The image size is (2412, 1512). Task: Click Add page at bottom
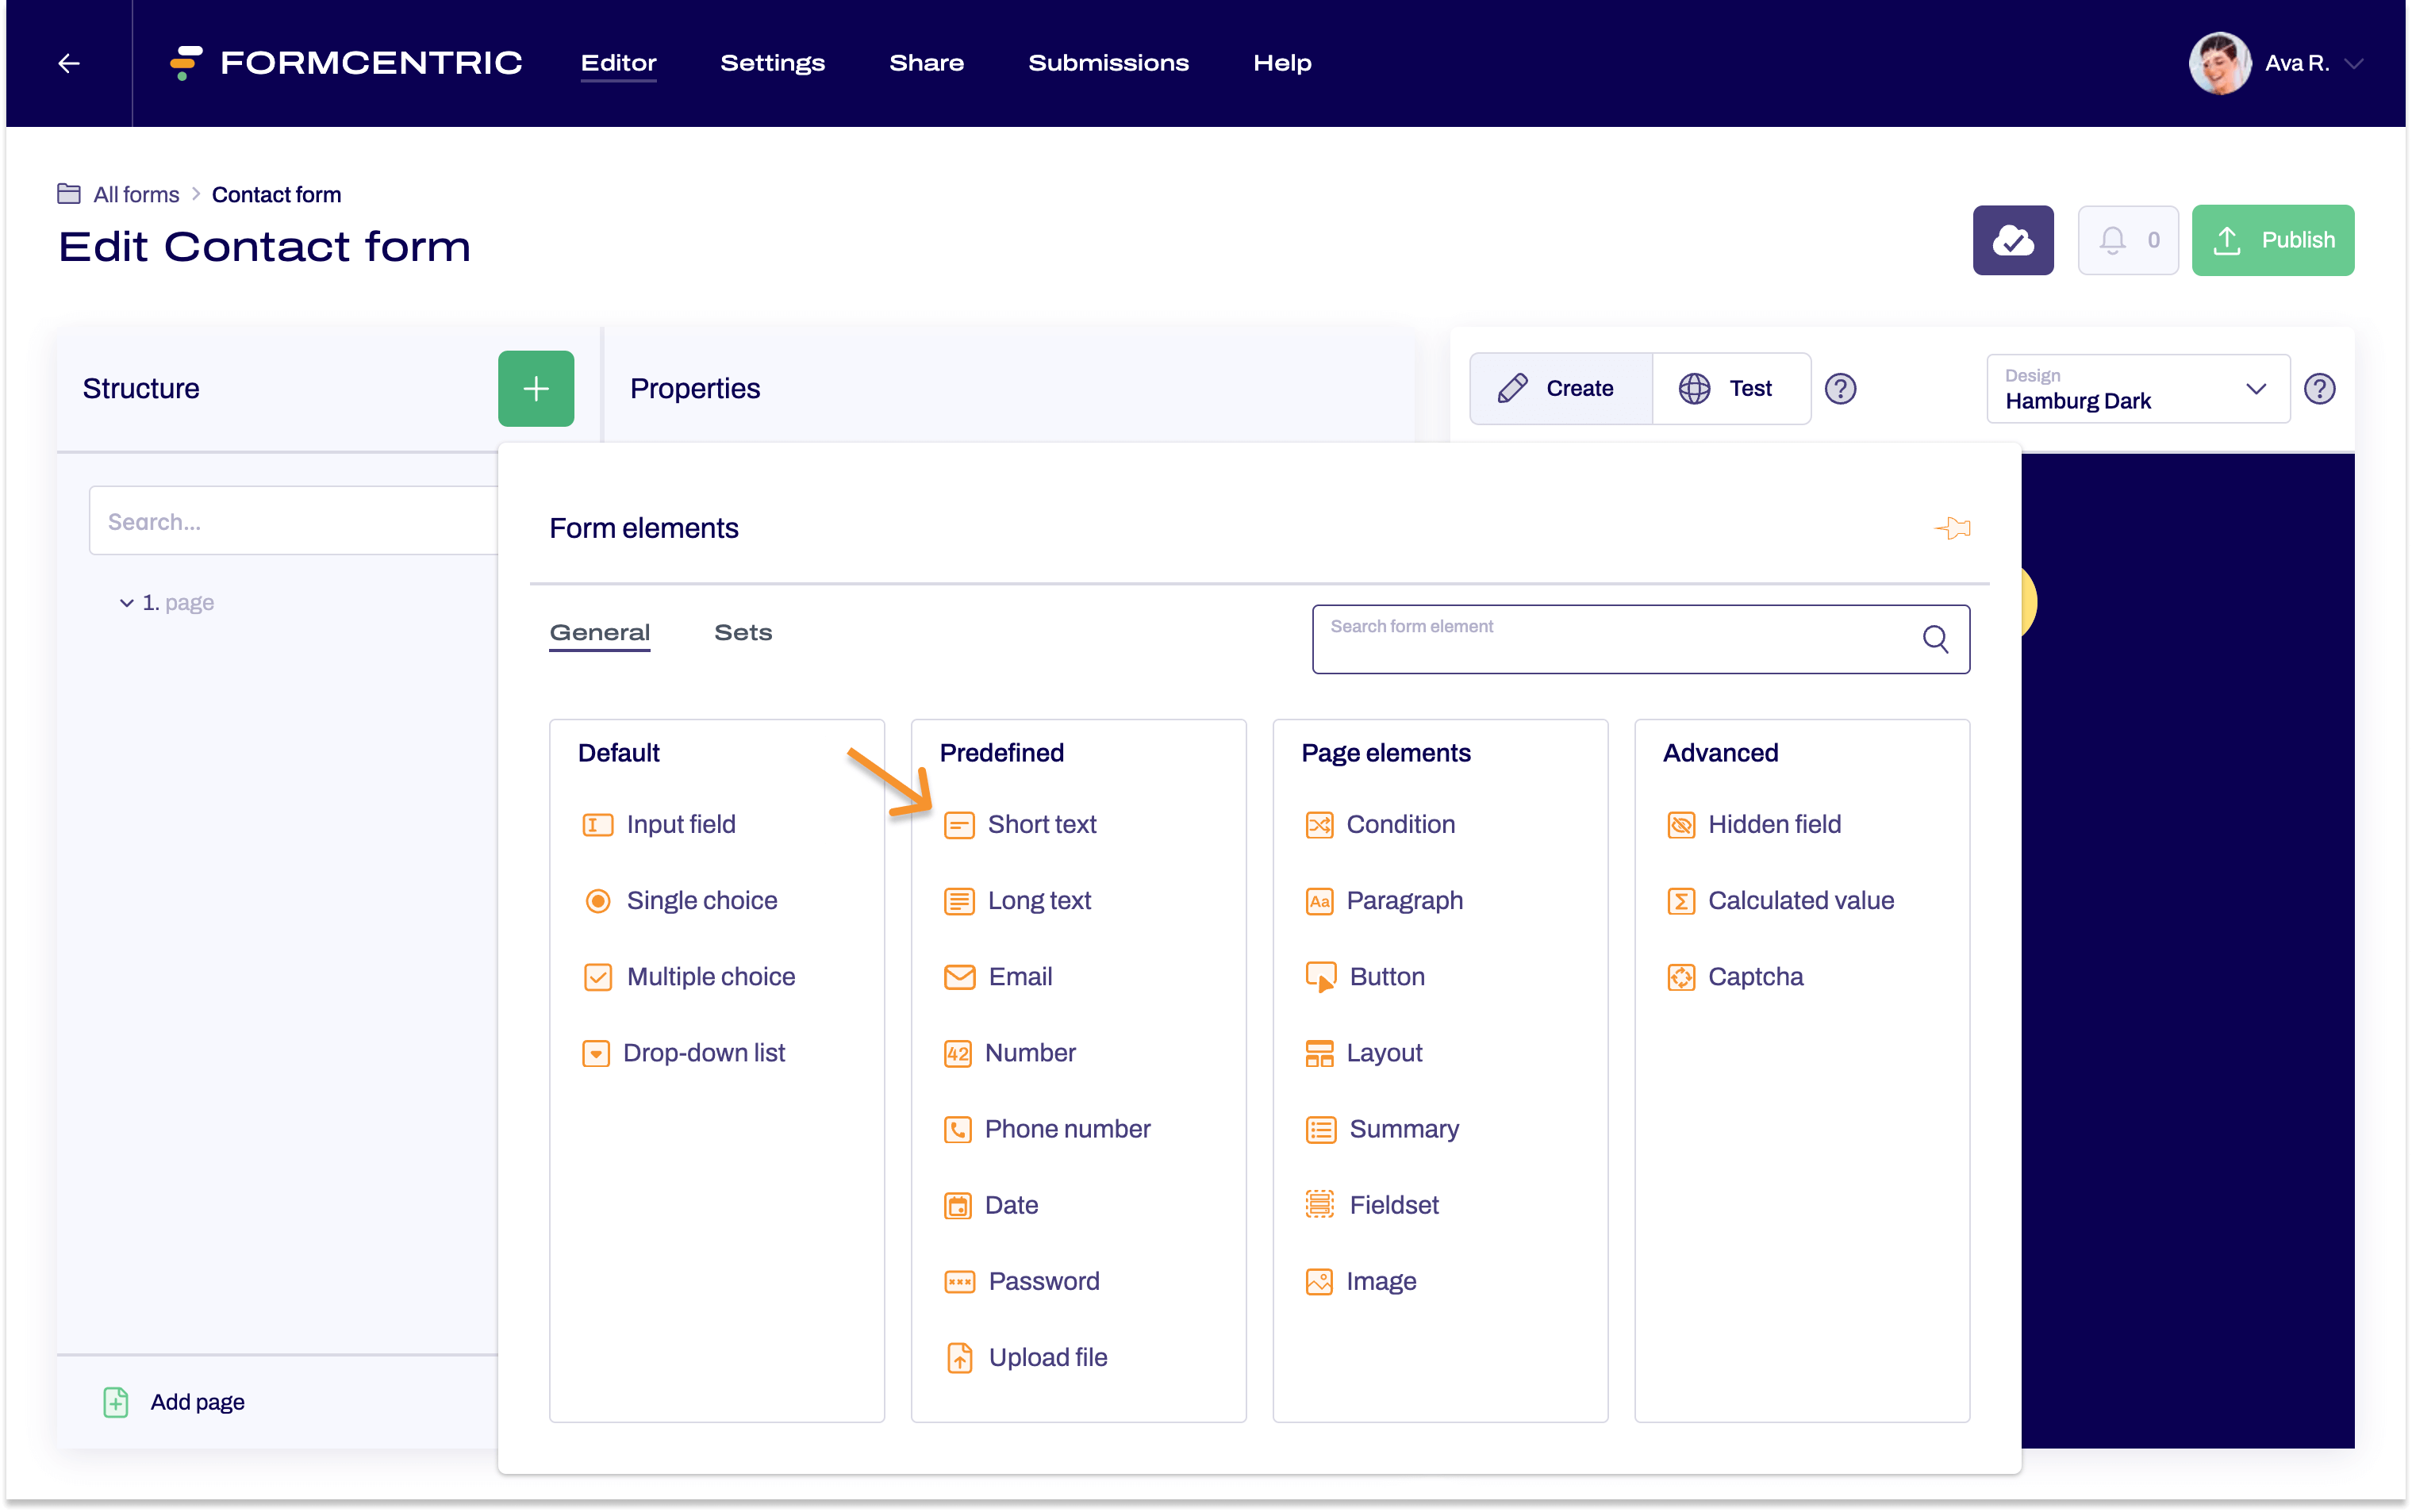point(196,1401)
